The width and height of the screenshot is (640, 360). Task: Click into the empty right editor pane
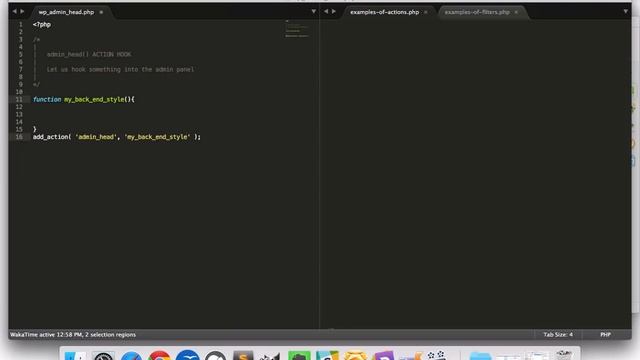(476, 173)
